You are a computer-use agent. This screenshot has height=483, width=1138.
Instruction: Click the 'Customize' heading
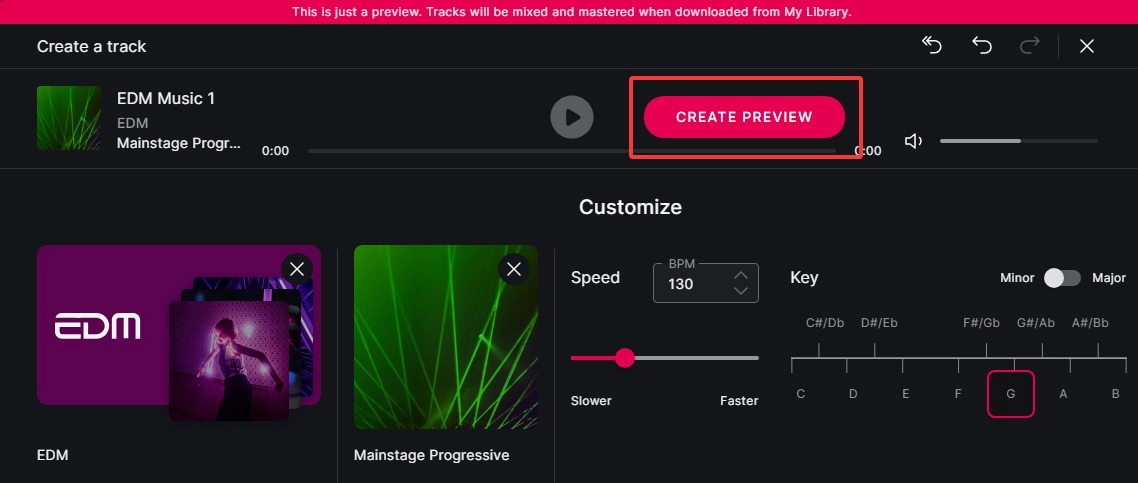(x=630, y=207)
